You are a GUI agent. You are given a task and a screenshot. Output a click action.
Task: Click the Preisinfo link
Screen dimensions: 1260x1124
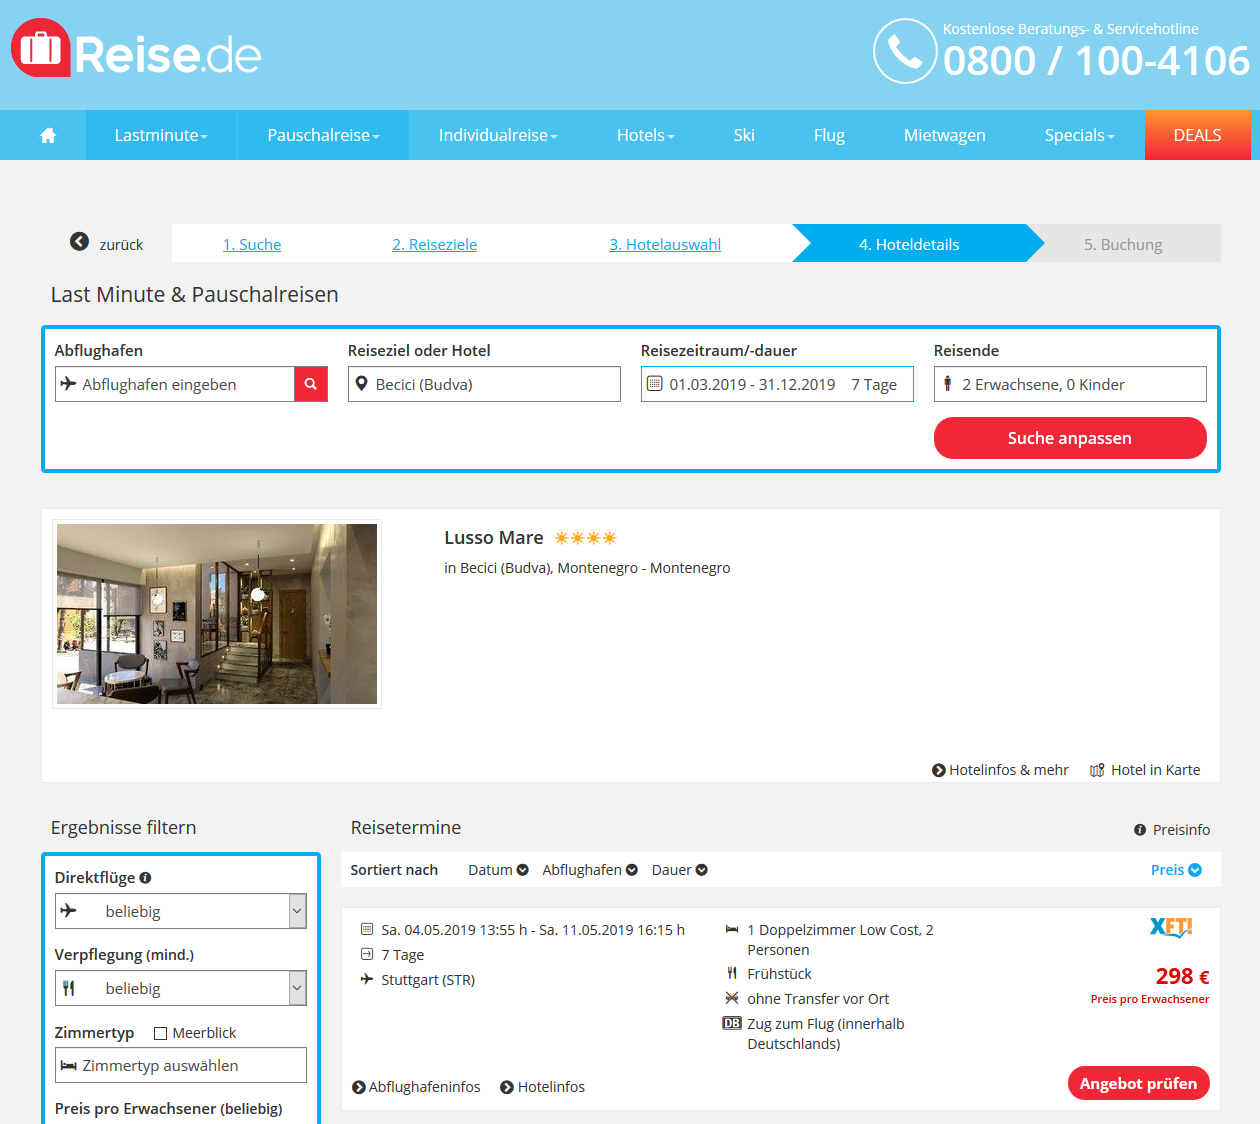1172,830
